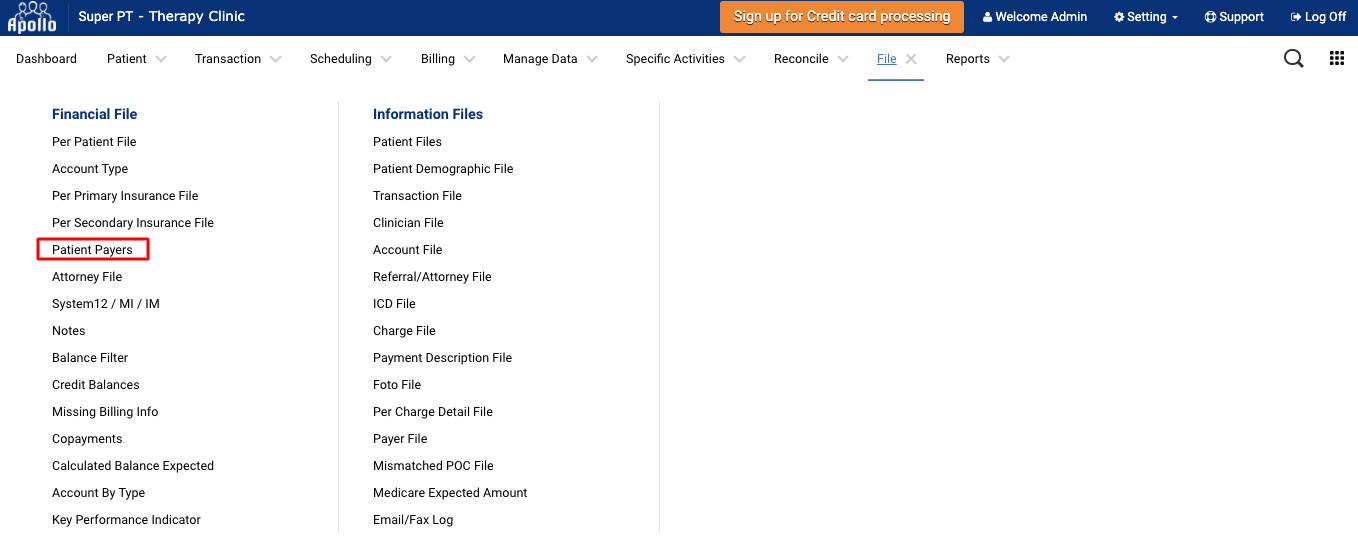Open Clinician File
Viewport: 1358px width, 553px height.
tap(408, 223)
